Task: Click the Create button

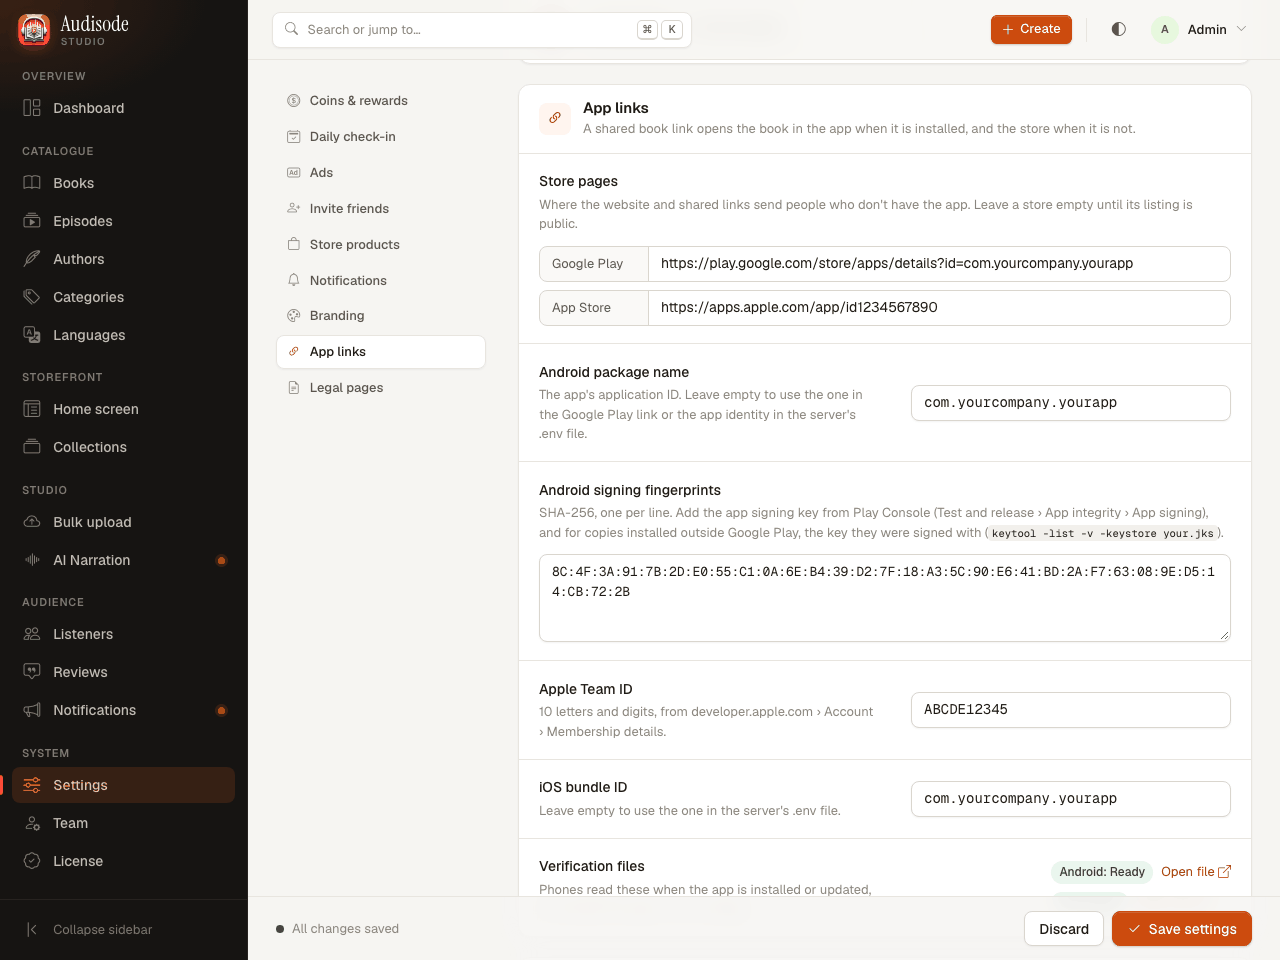Action: (x=1031, y=29)
